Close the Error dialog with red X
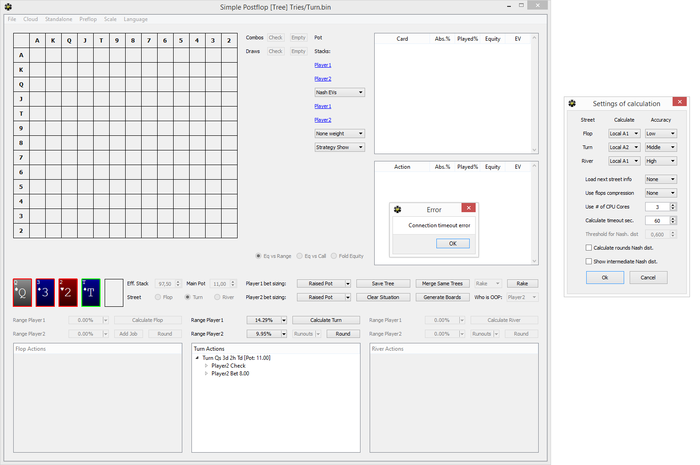Screen dimensions: 700x465 (x=468, y=208)
